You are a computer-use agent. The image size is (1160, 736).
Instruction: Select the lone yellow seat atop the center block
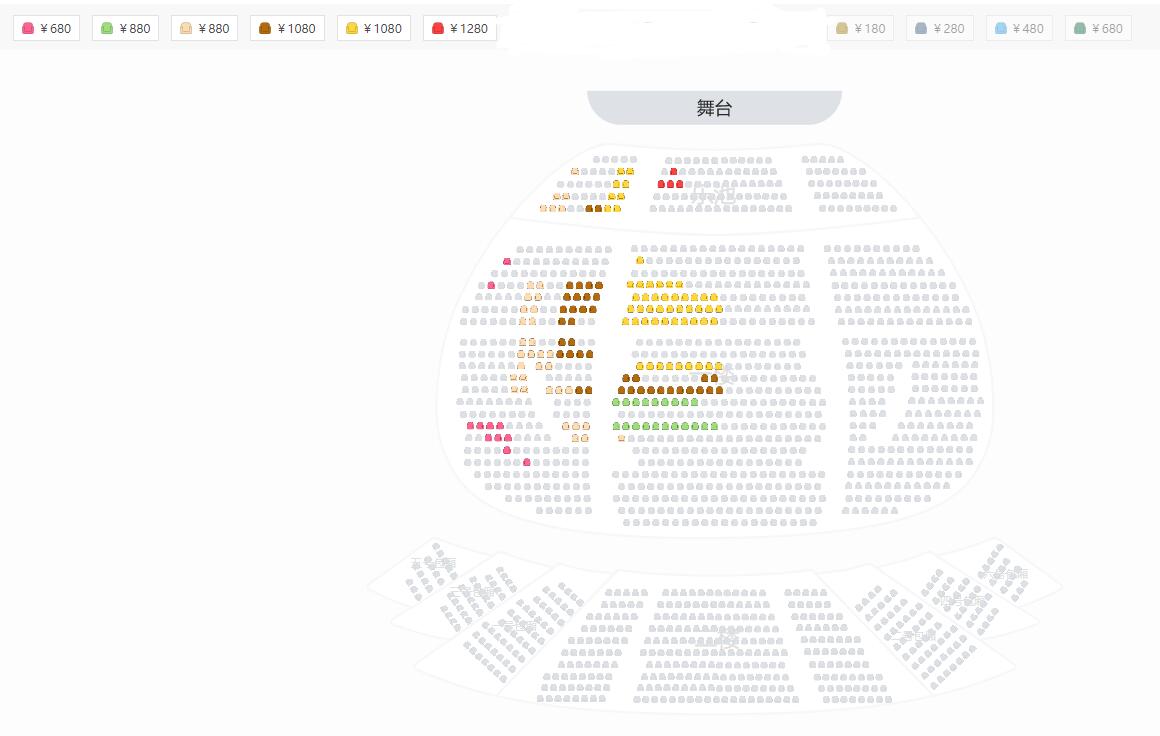pos(640,260)
